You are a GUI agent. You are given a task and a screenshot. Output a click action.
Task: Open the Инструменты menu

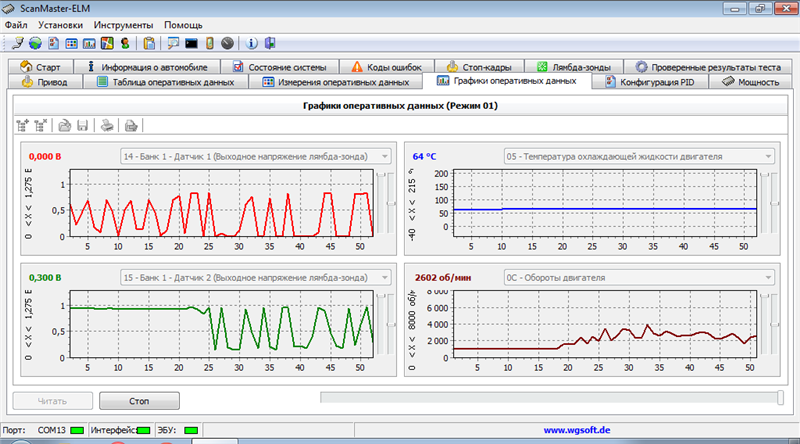[x=123, y=24]
